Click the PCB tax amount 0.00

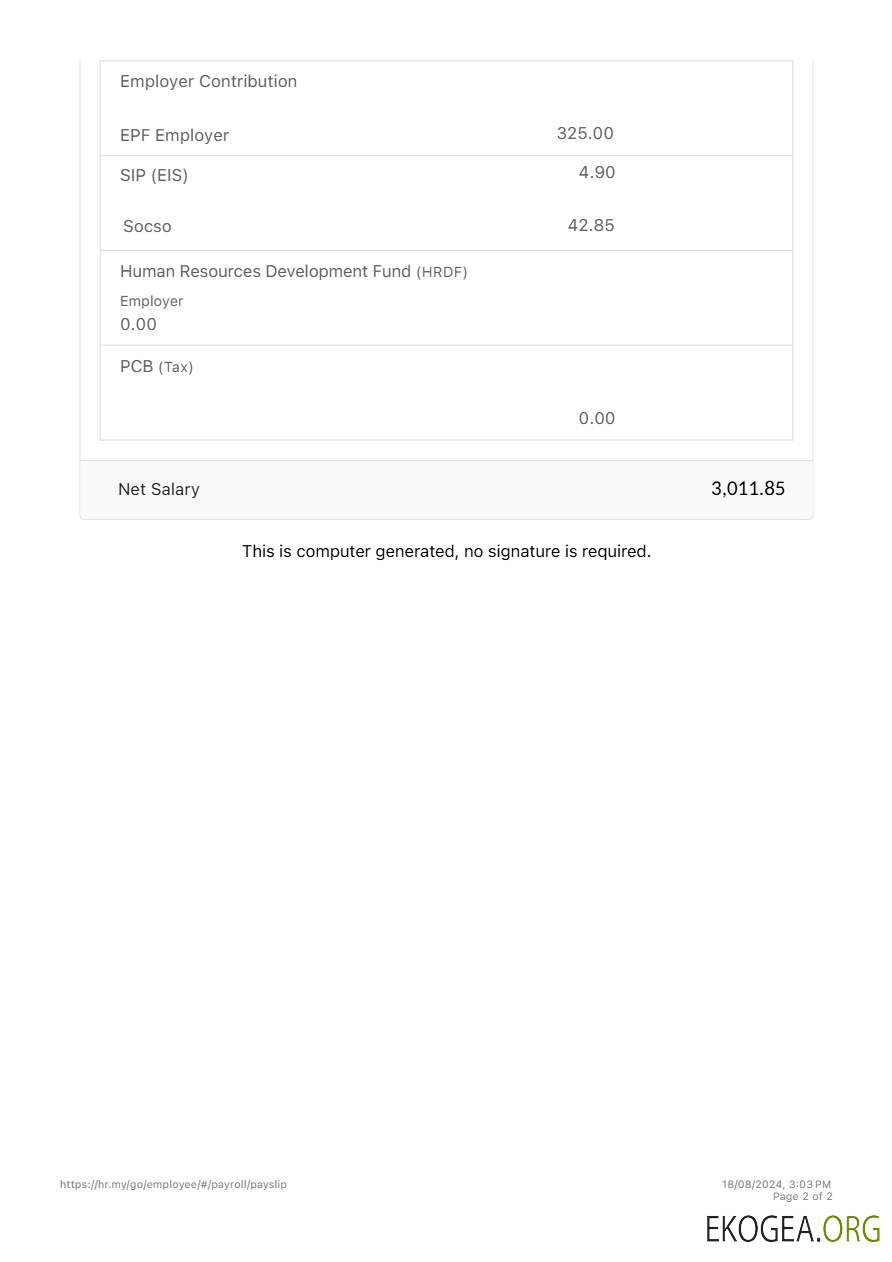(596, 419)
